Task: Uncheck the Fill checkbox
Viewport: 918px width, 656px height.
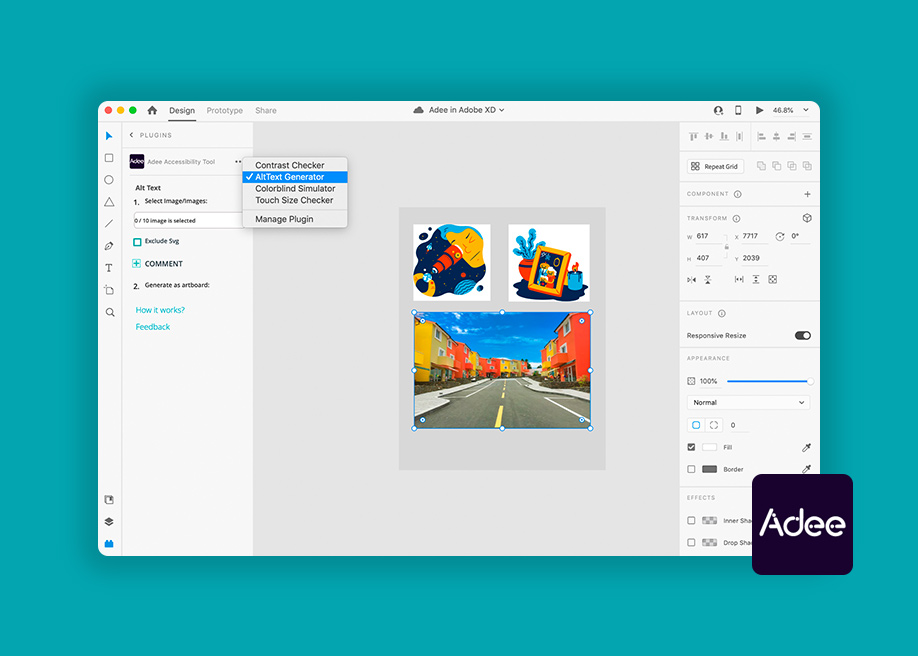Action: (689, 447)
